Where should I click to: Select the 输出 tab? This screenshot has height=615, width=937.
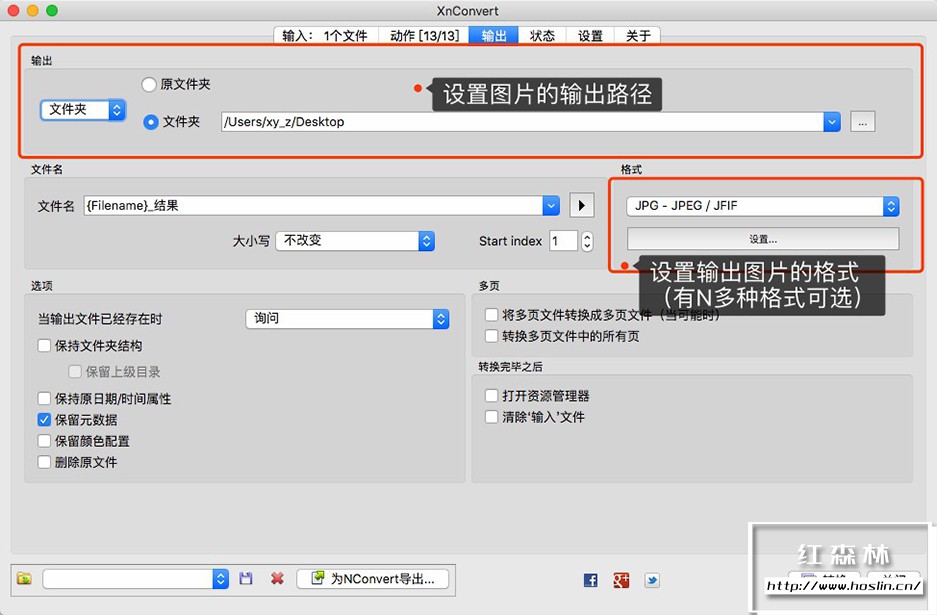pos(494,36)
